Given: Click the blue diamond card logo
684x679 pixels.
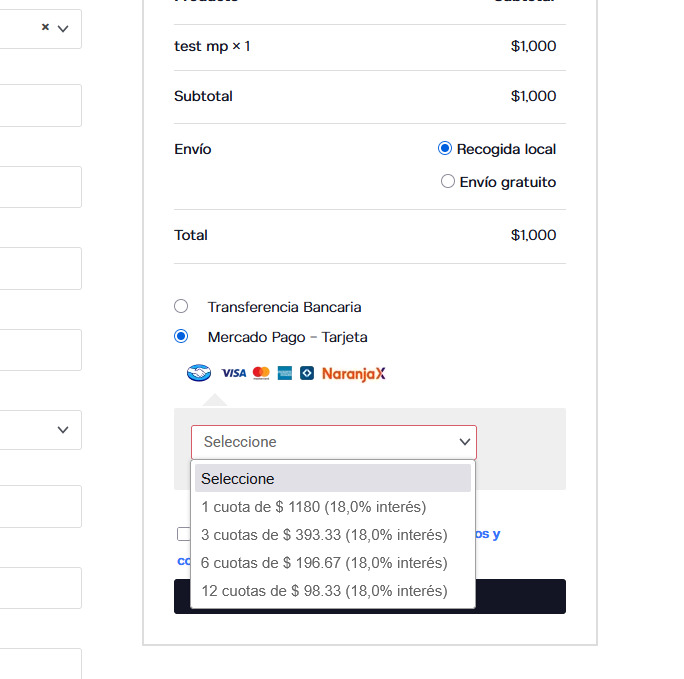Looking at the screenshot, I should pyautogui.click(x=307, y=373).
